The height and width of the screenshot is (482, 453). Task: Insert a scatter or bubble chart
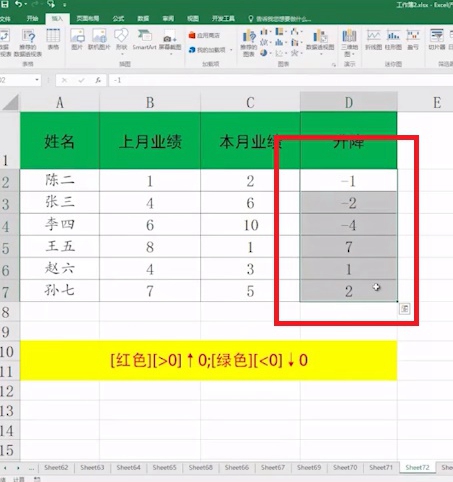coord(281,53)
